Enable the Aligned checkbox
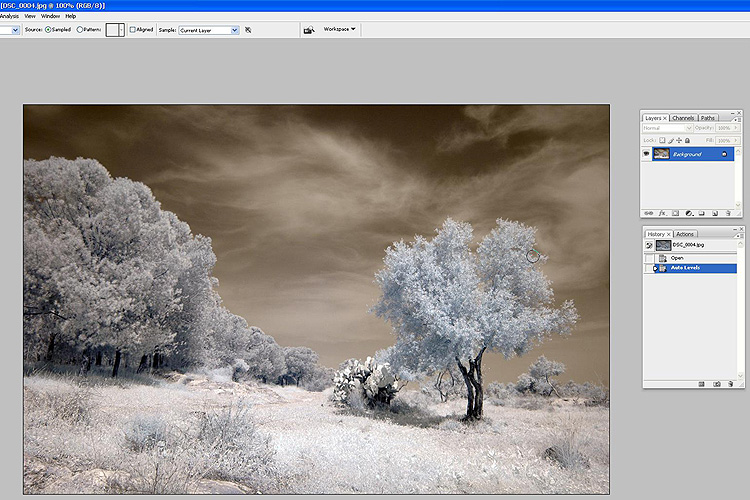 (133, 30)
